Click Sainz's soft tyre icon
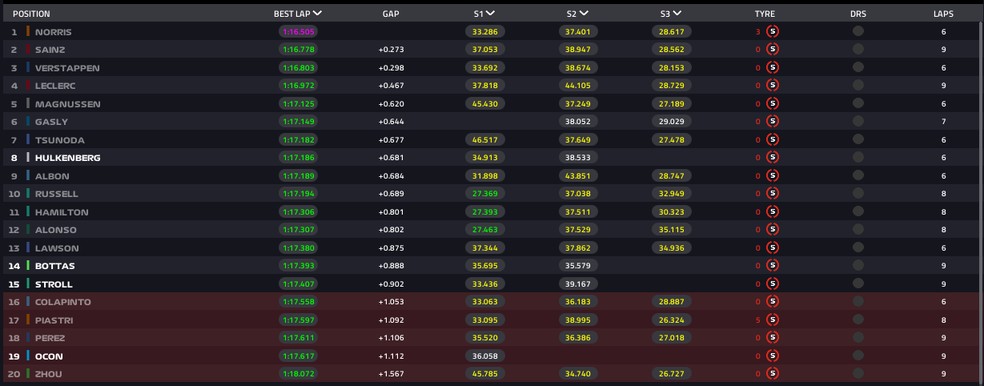Image resolution: width=984 pixels, height=386 pixels. (773, 50)
